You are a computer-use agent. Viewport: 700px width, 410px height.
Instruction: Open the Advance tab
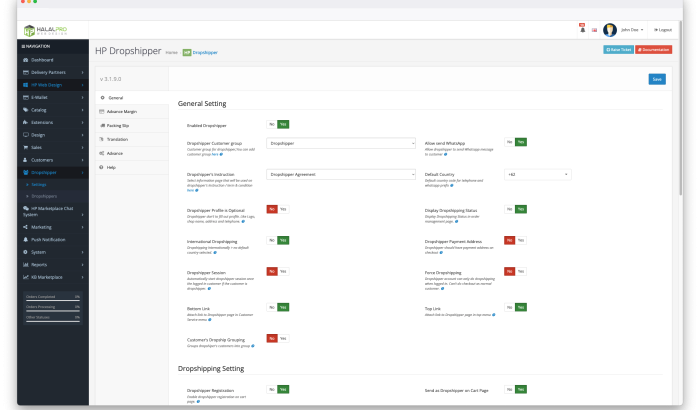point(132,153)
